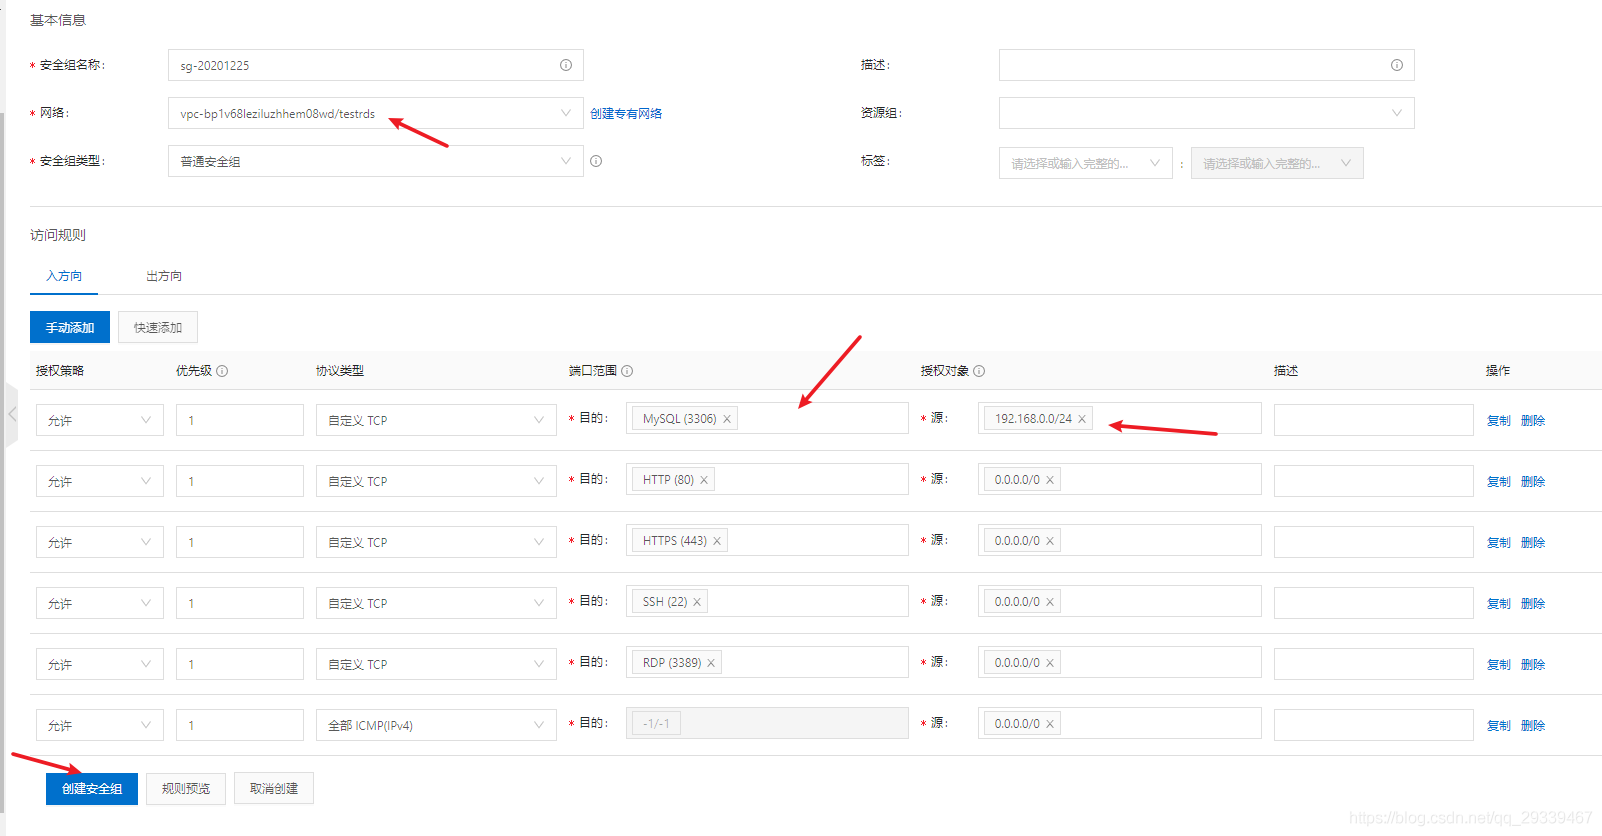This screenshot has height=836, width=1602.
Task: Remove the 192.168.0.0/24 source tag
Action: [x=1082, y=419]
